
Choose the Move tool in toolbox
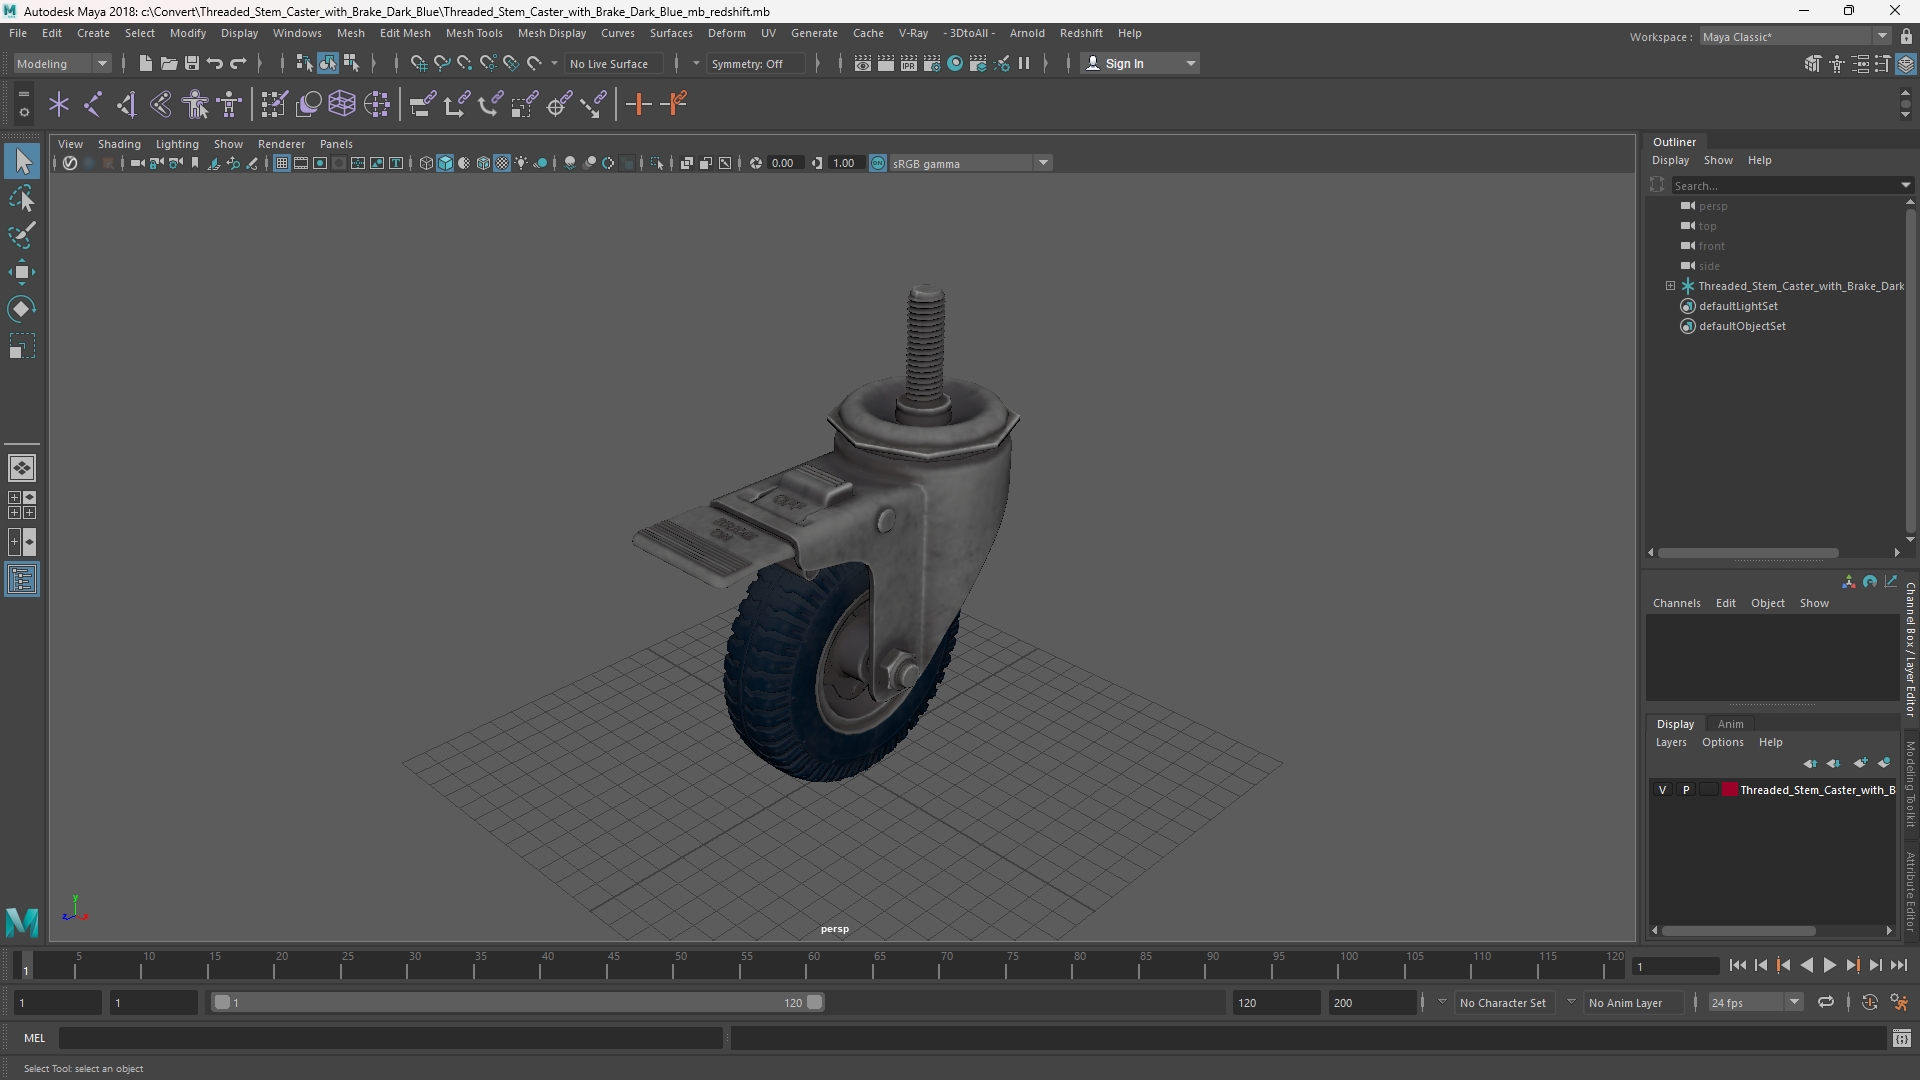click(22, 272)
